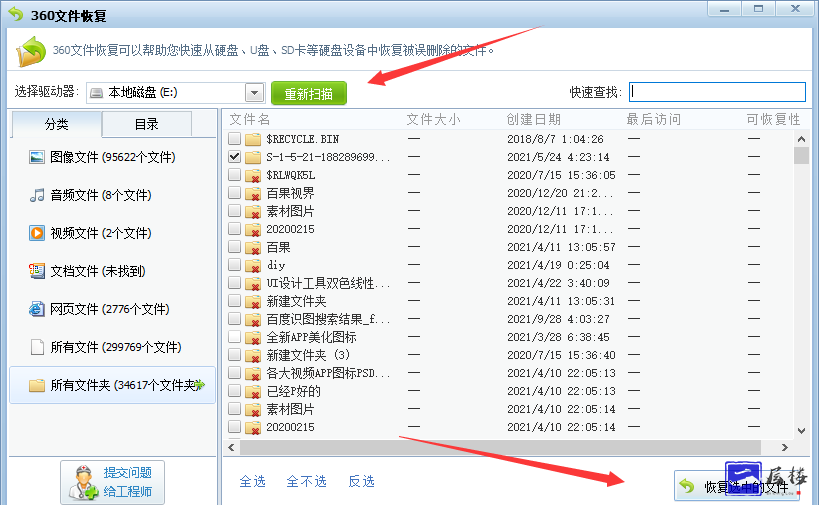Click the vertical scrollbar up arrow
The height and width of the screenshot is (505, 819).
tap(801, 139)
